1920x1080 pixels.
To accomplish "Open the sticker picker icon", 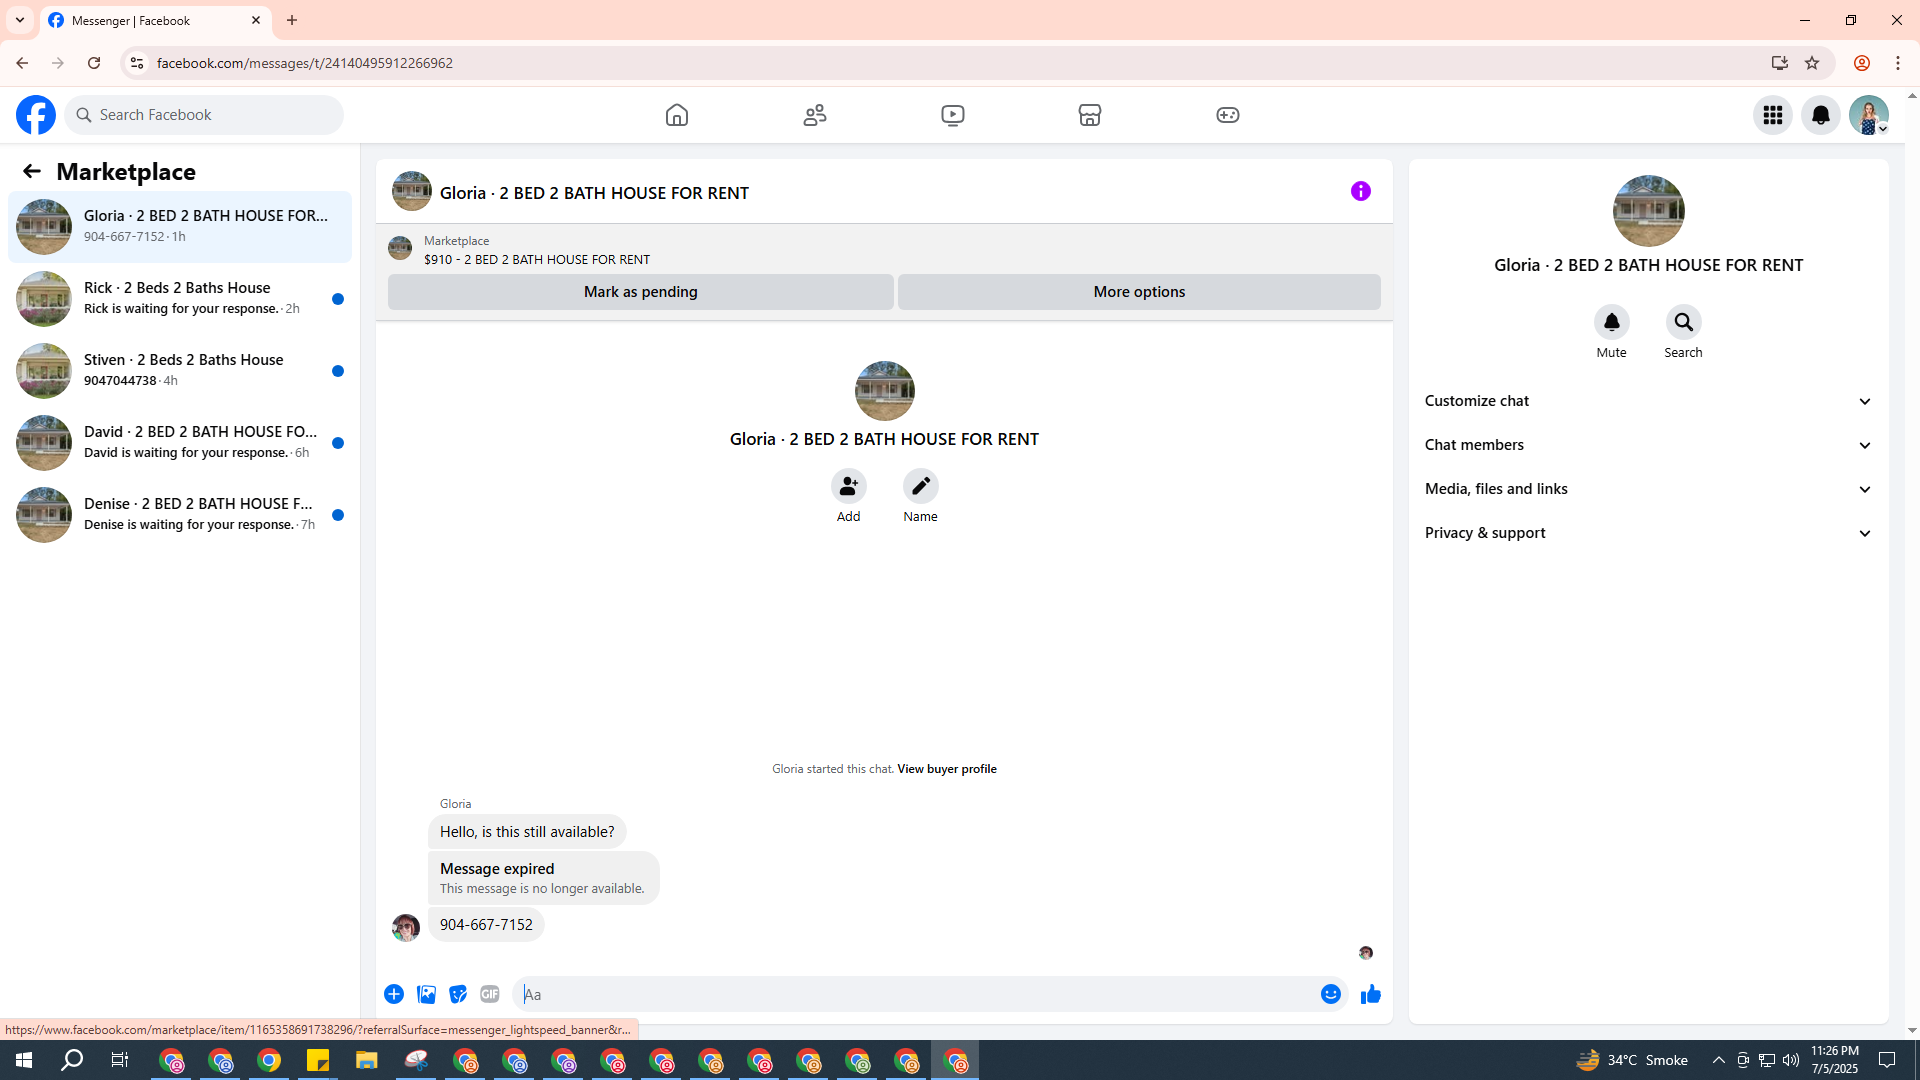I will click(x=458, y=994).
